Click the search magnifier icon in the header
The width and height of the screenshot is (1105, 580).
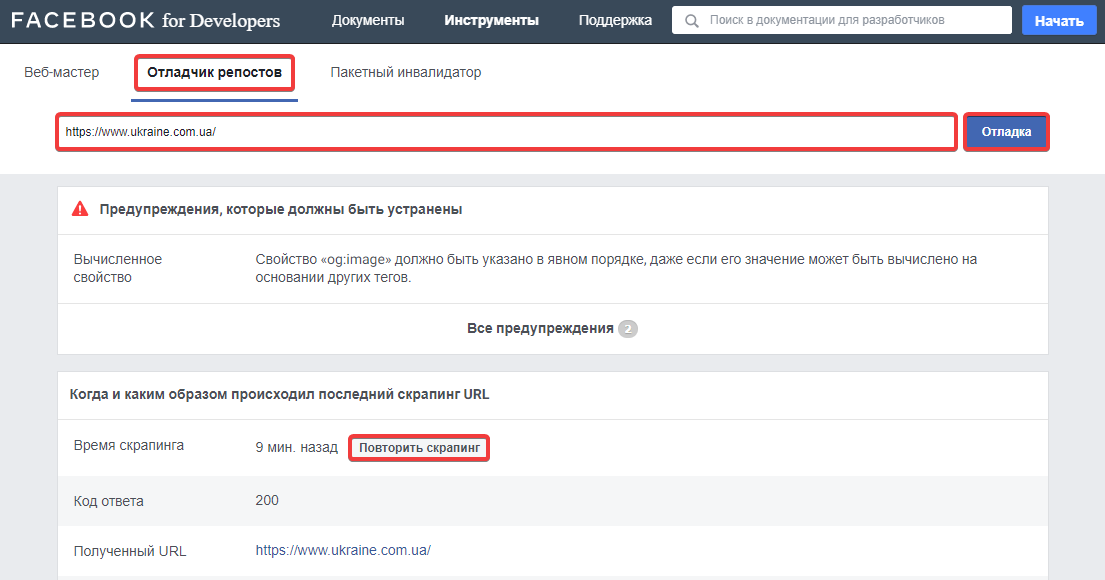pos(691,20)
